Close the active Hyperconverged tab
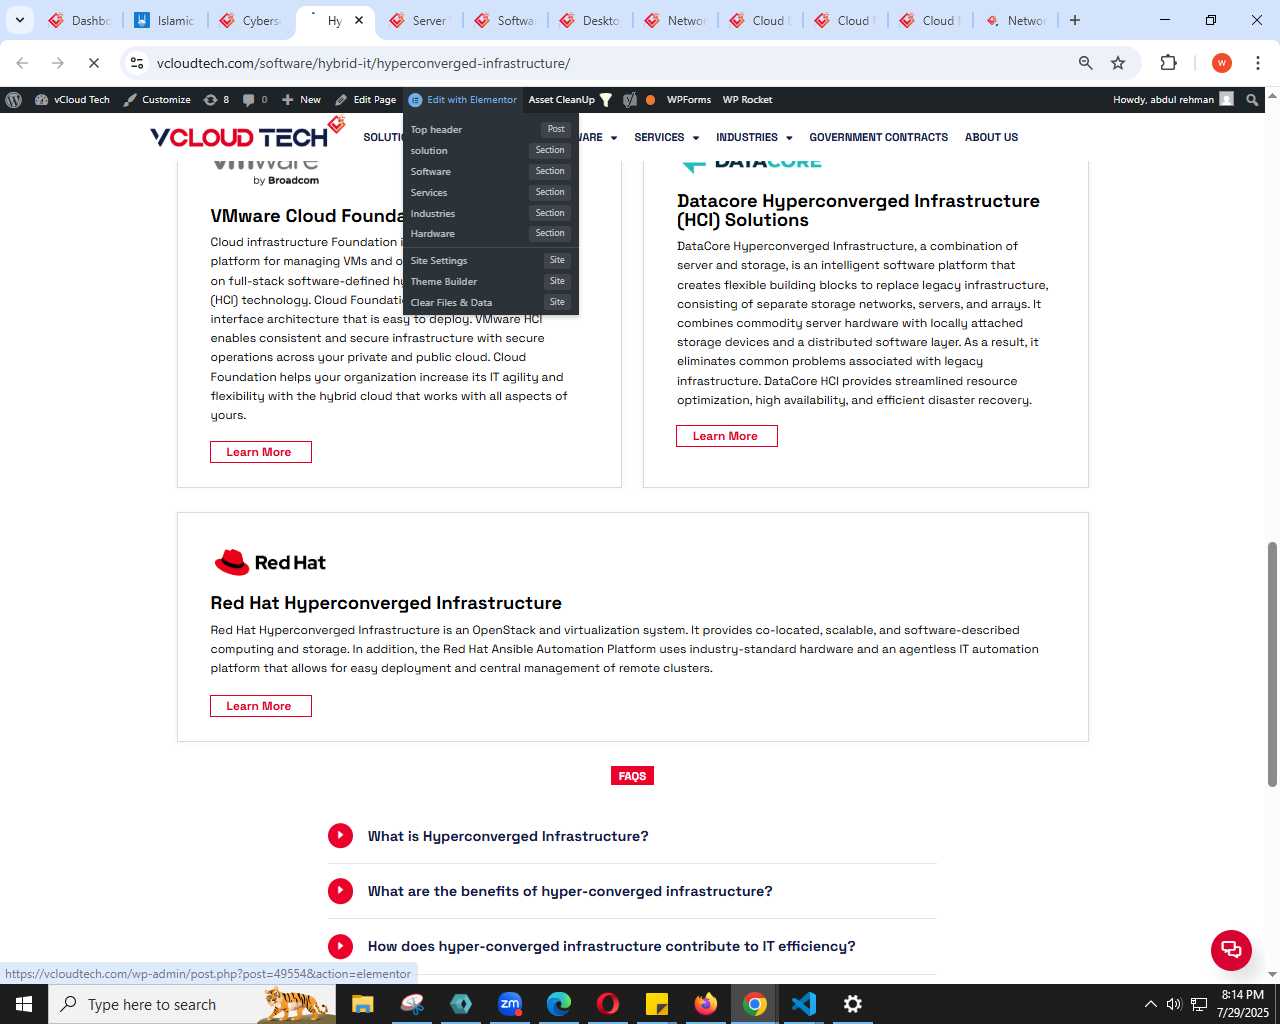1280x1024 pixels. click(x=359, y=20)
